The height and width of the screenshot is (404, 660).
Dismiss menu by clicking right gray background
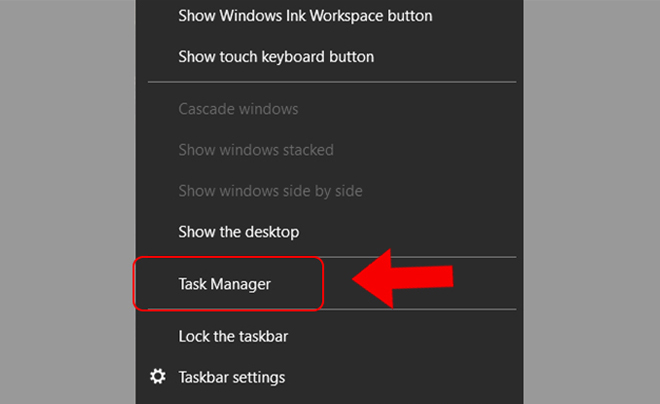coord(592,202)
